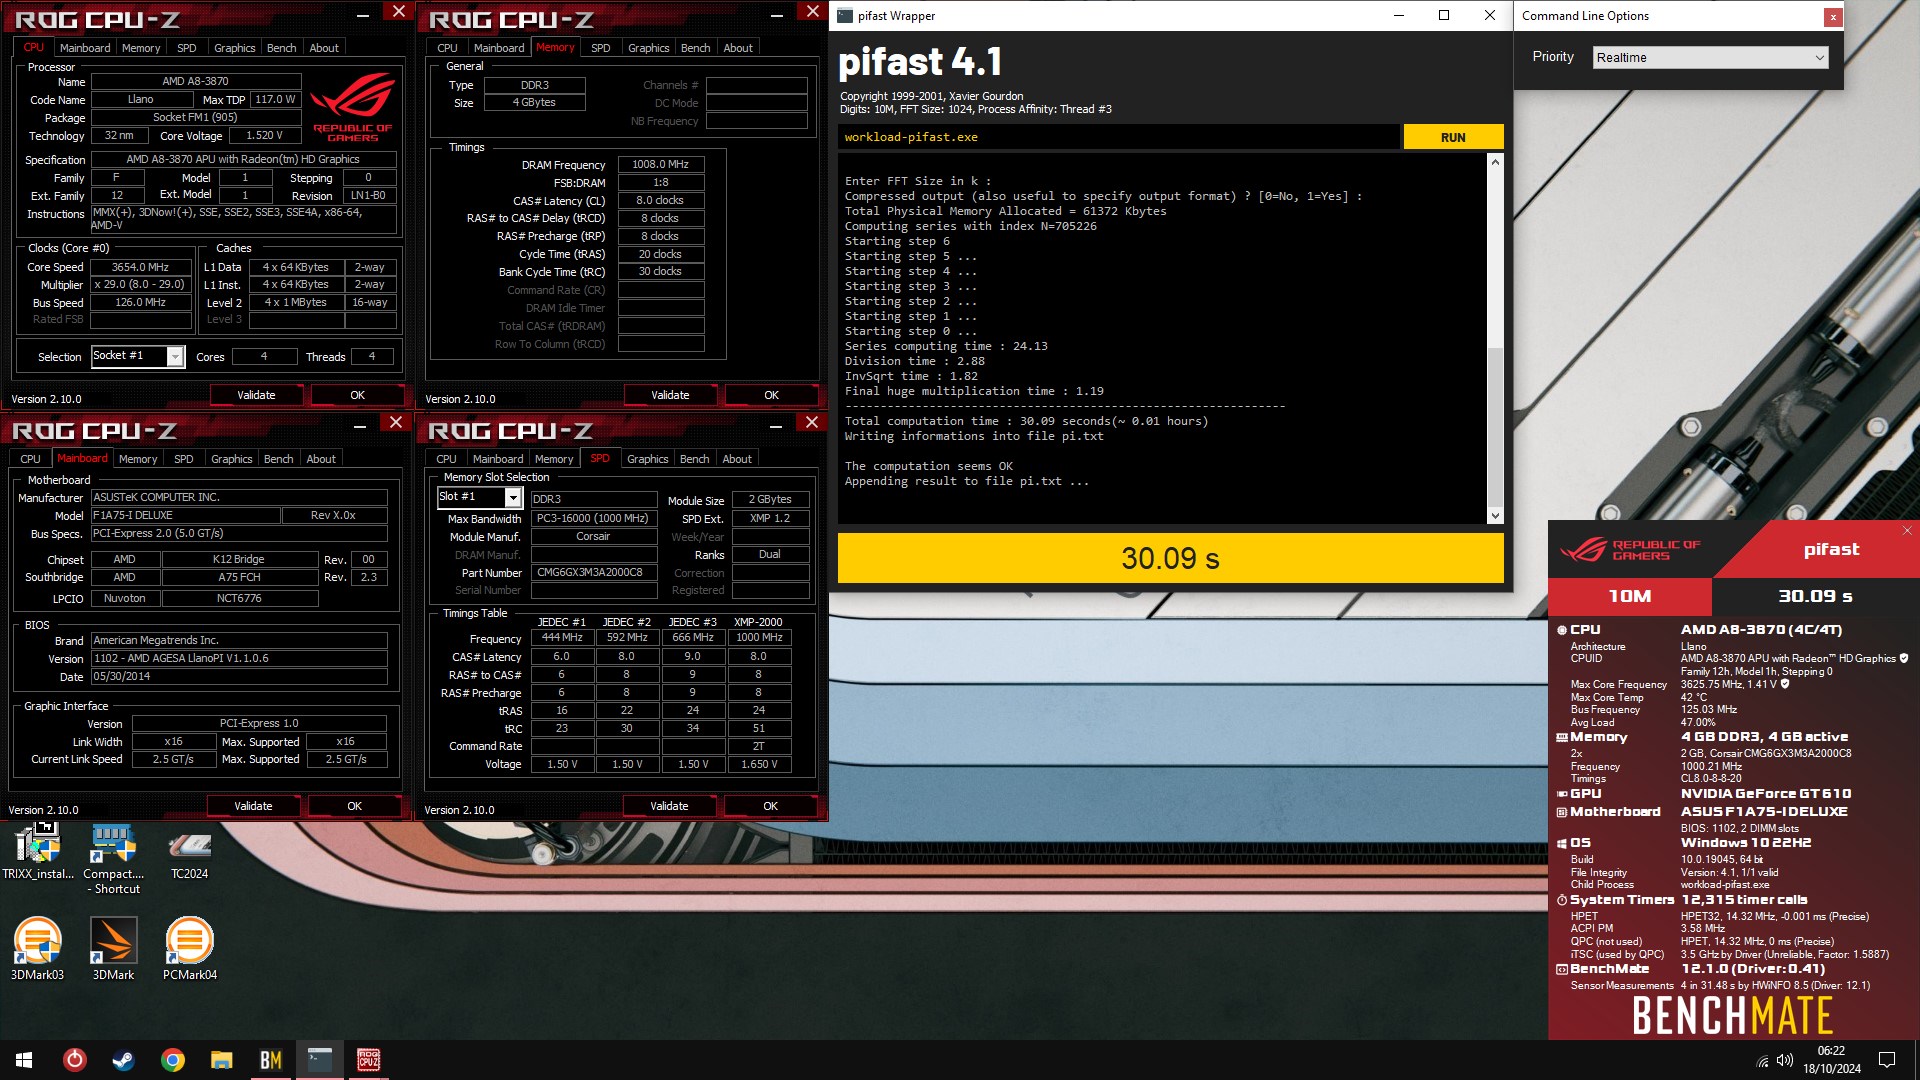Open Memory tab in the CPU-Z Memory Slot Selection window
The width and height of the screenshot is (1920, 1080).
pos(554,459)
